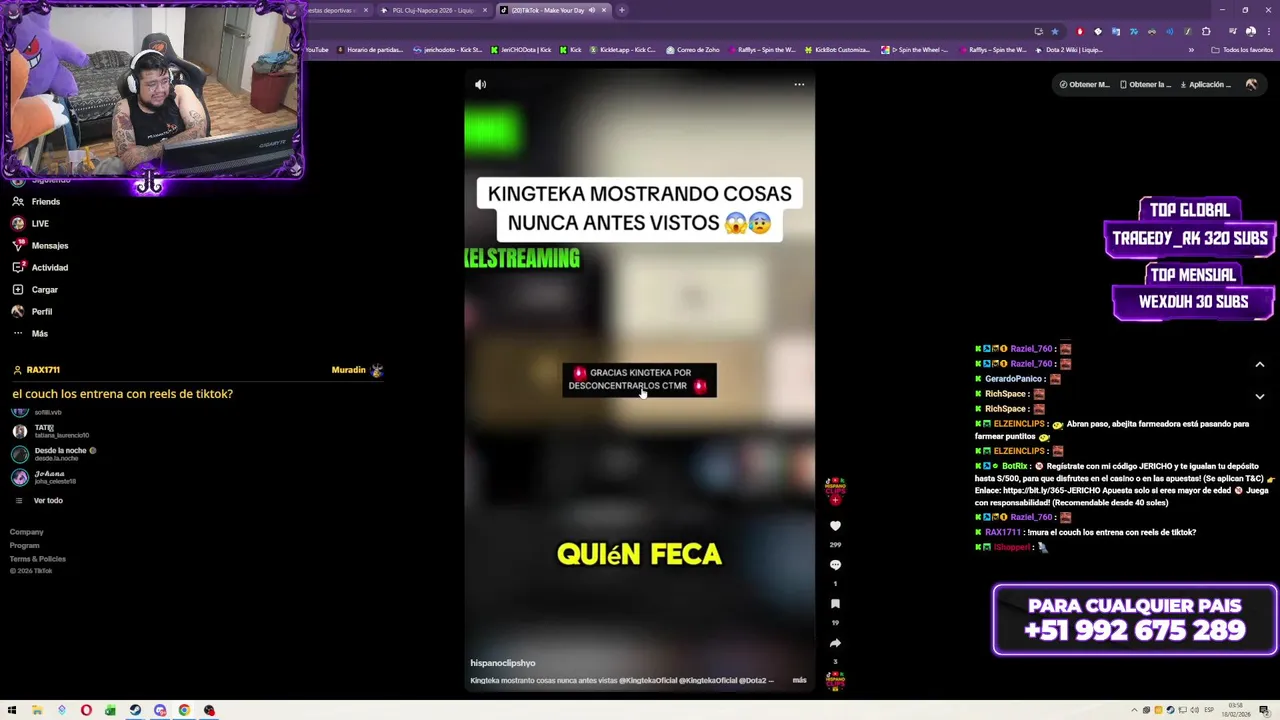This screenshot has height=720, width=1280.
Task: Close the TikTok Make Your Day tab
Action: coord(604,10)
